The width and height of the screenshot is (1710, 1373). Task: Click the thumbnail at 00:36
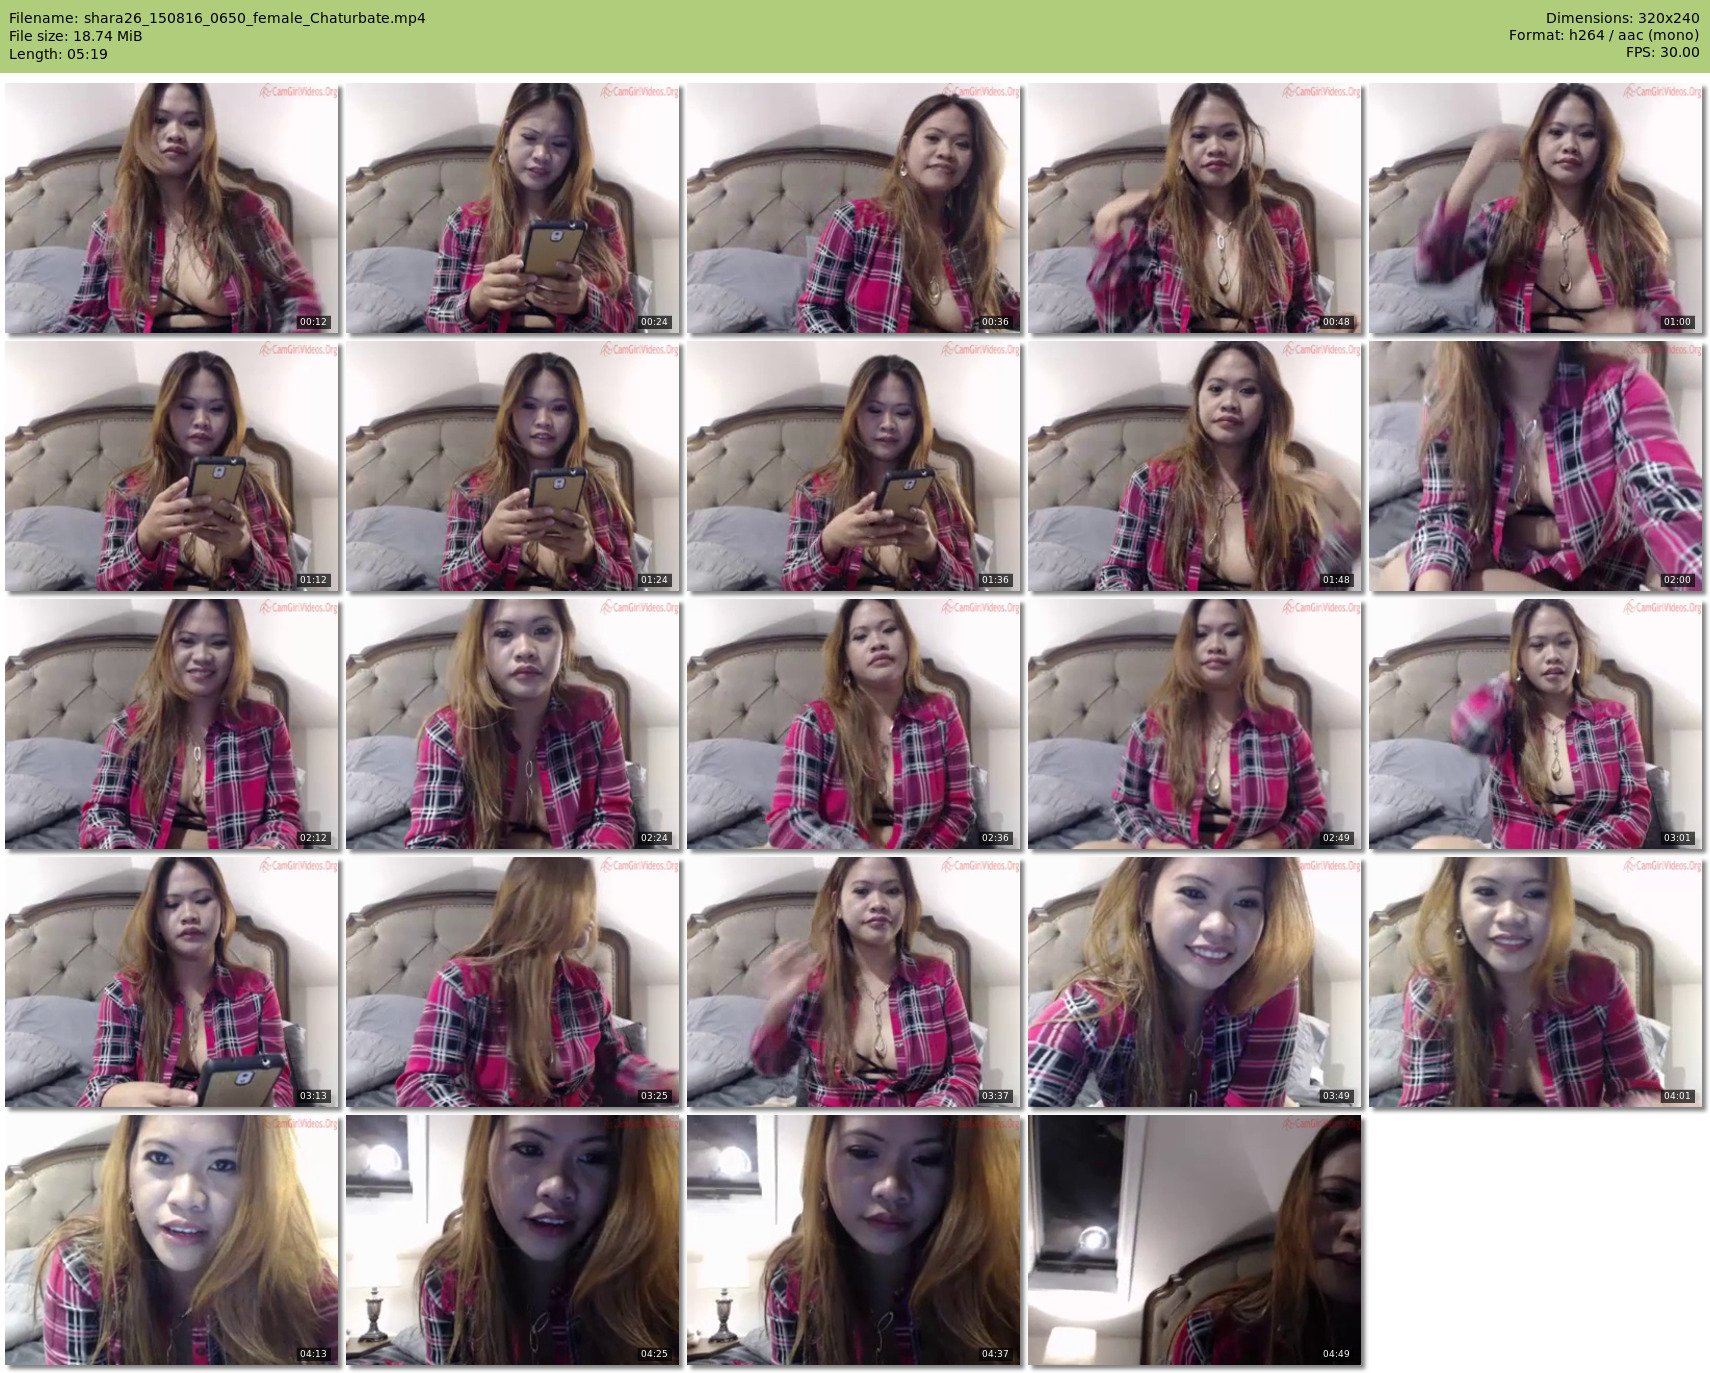[854, 208]
